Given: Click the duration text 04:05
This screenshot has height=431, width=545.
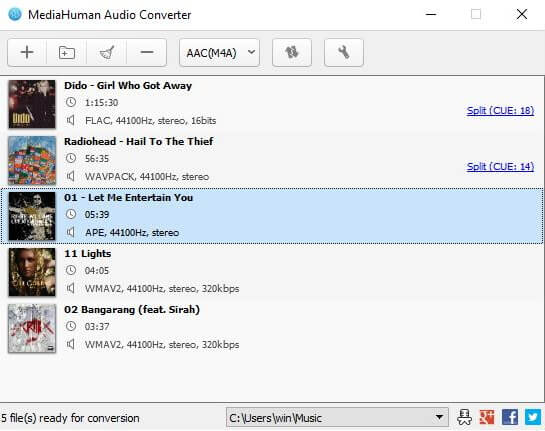Looking at the screenshot, I should click(x=97, y=270).
